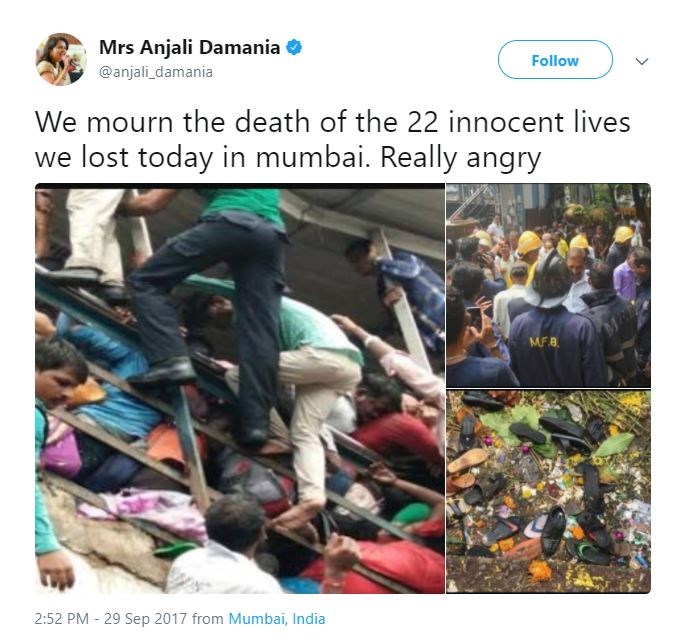682x641 pixels.
Task: Open the large stampede photo
Action: pos(240,388)
